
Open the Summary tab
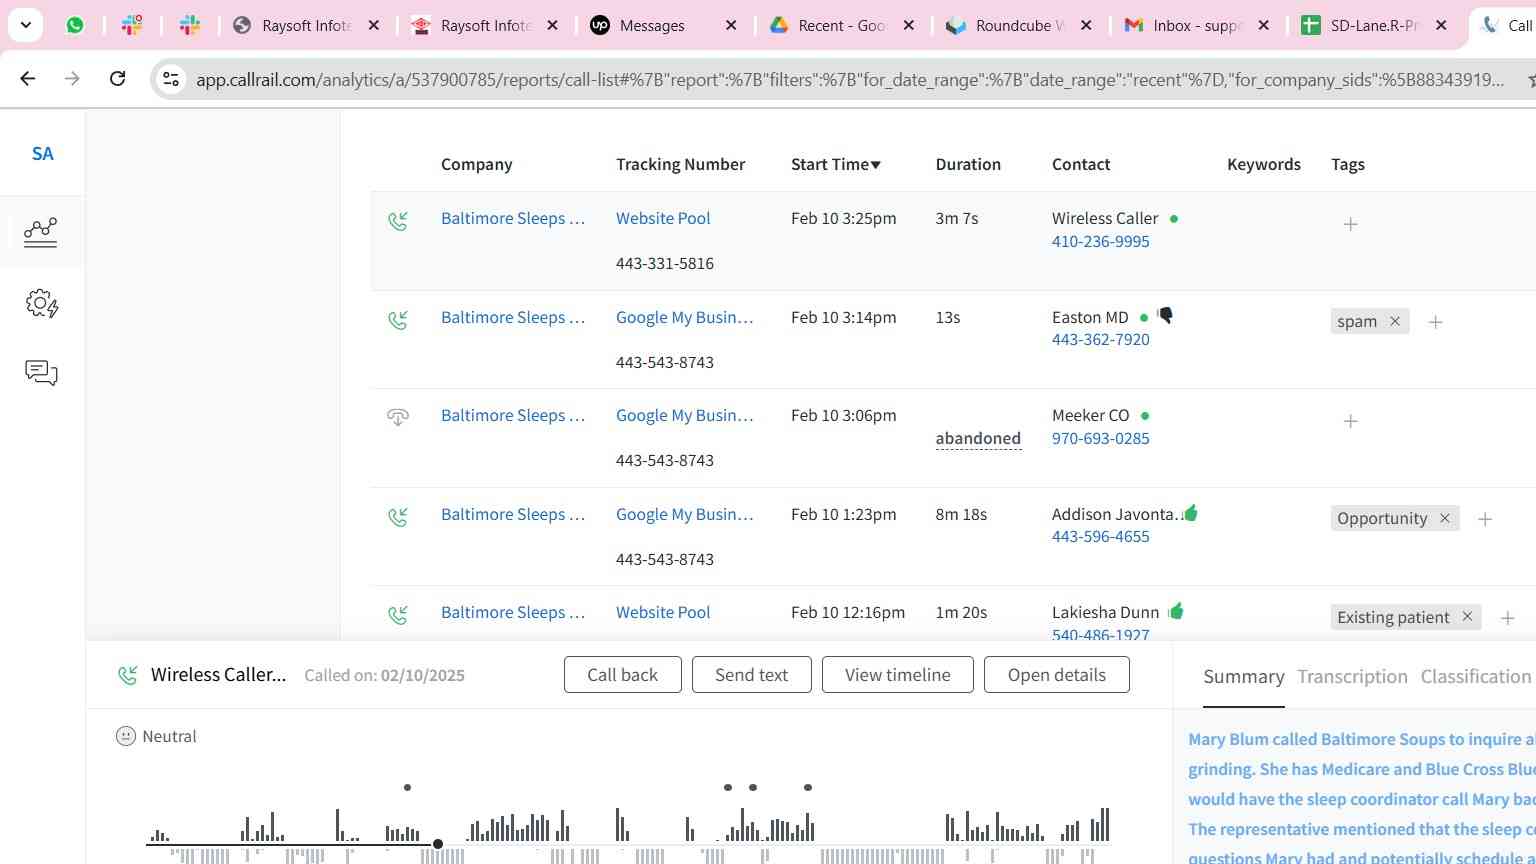[x=1244, y=677]
